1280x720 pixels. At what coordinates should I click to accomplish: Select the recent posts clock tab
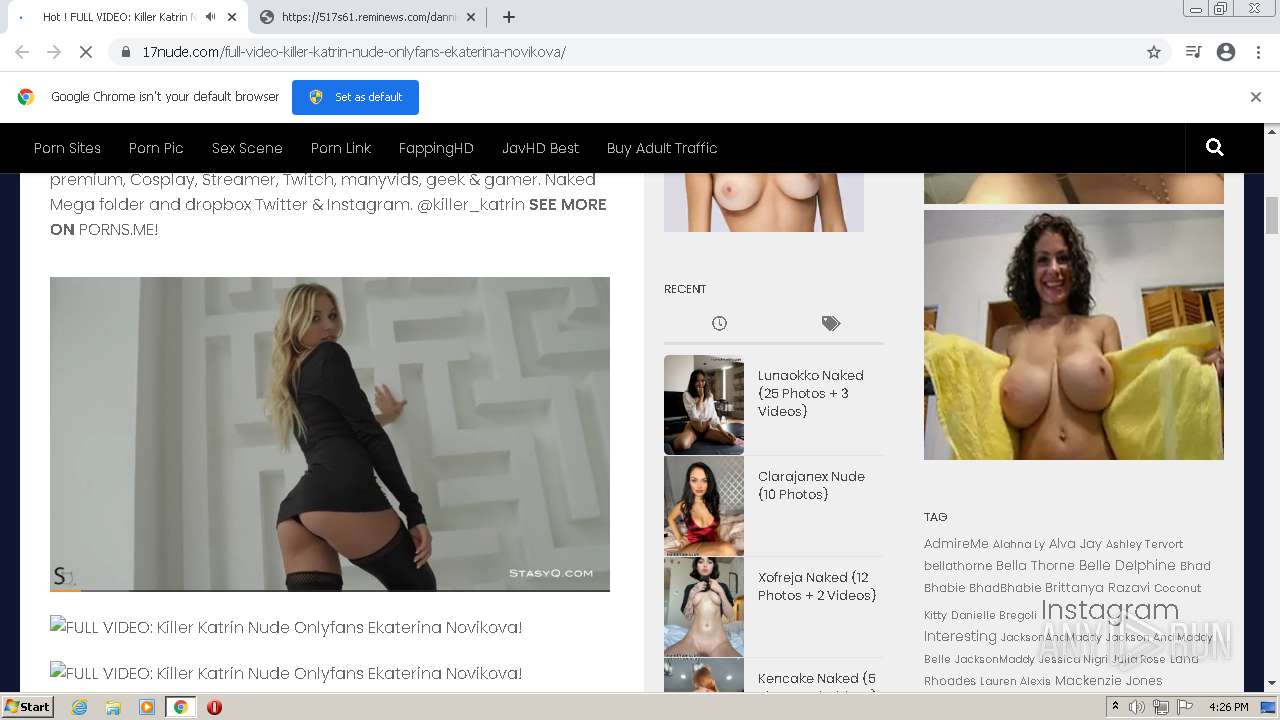(x=719, y=323)
